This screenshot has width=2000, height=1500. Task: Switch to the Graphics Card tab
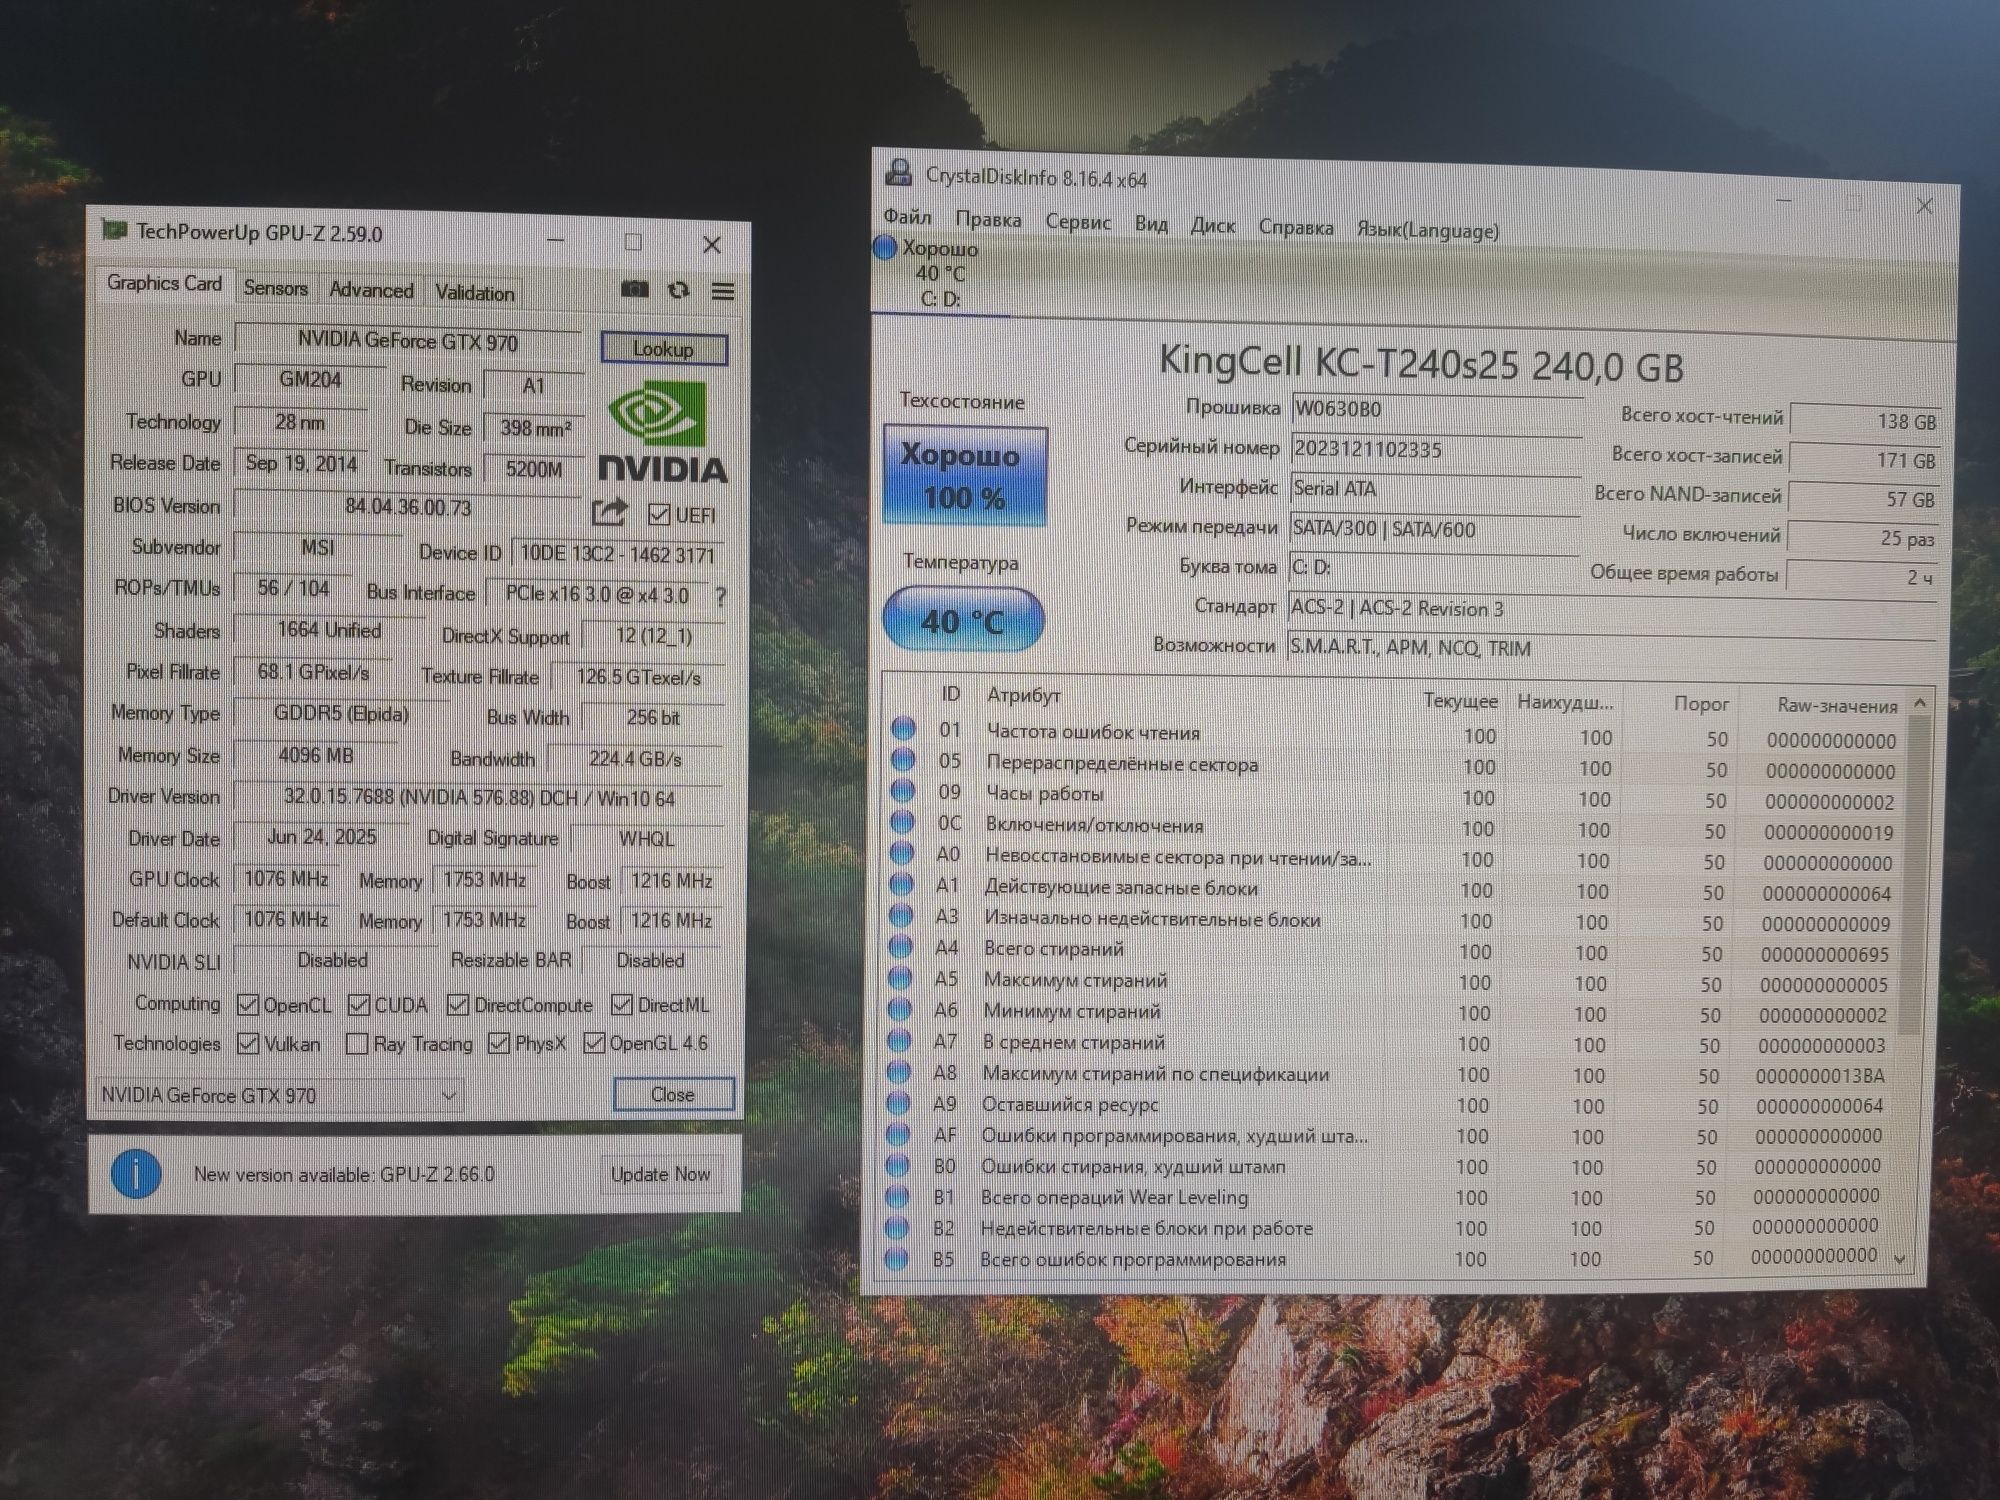pos(165,283)
